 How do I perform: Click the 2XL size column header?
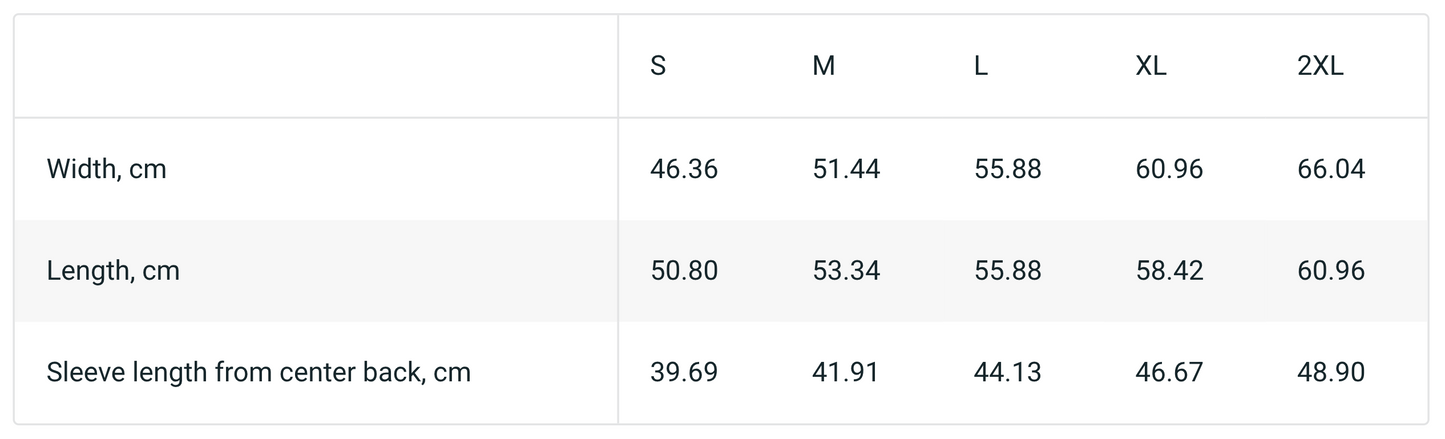[x=1320, y=67]
